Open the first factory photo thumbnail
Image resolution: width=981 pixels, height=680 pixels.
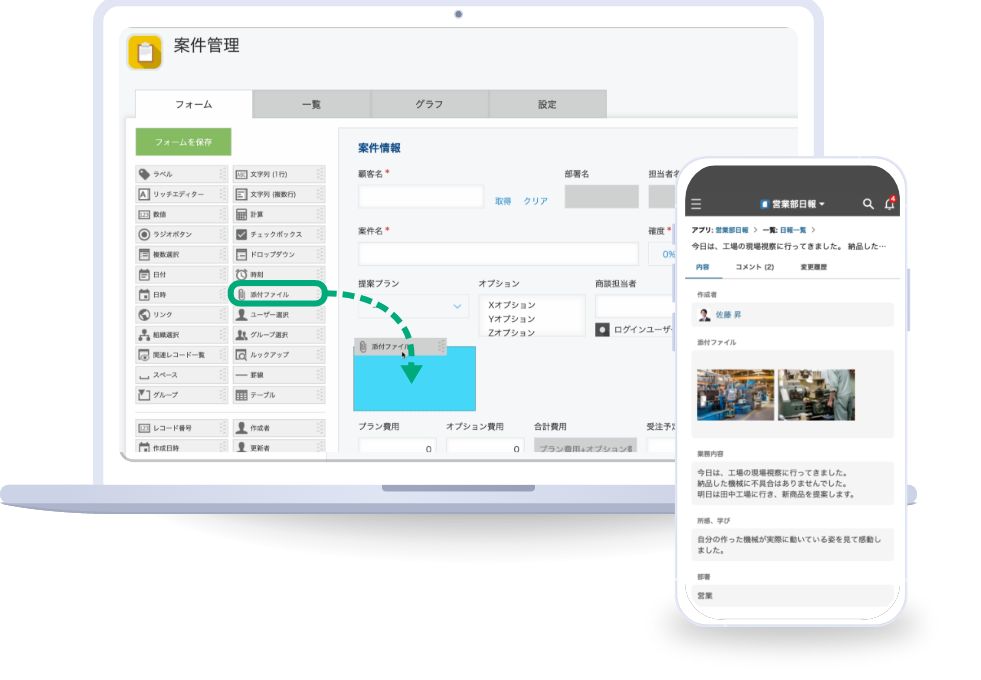pos(735,394)
